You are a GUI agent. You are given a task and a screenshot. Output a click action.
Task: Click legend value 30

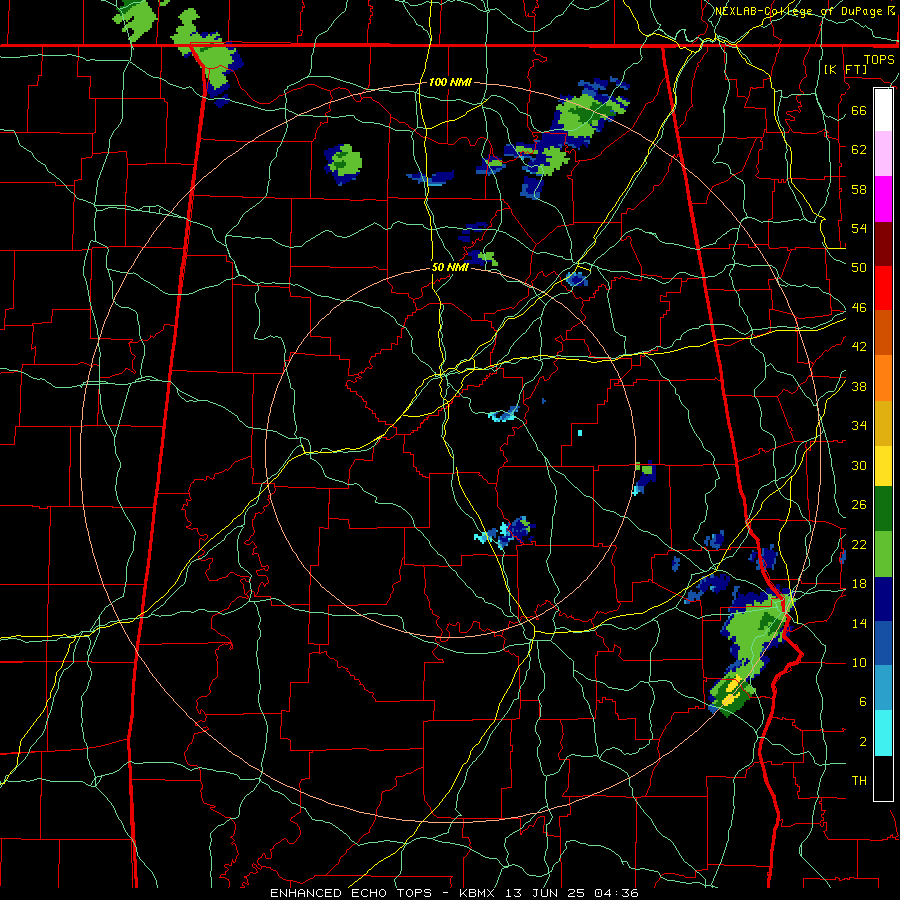(859, 465)
